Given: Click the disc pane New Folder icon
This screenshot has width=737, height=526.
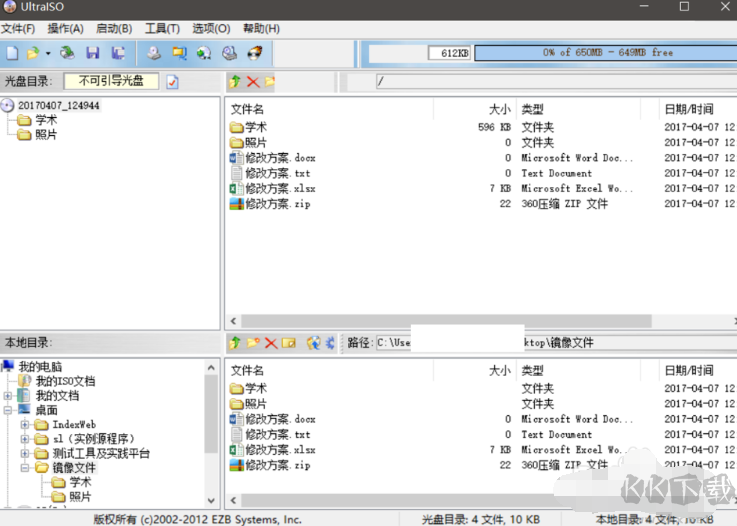Looking at the screenshot, I should [270, 82].
